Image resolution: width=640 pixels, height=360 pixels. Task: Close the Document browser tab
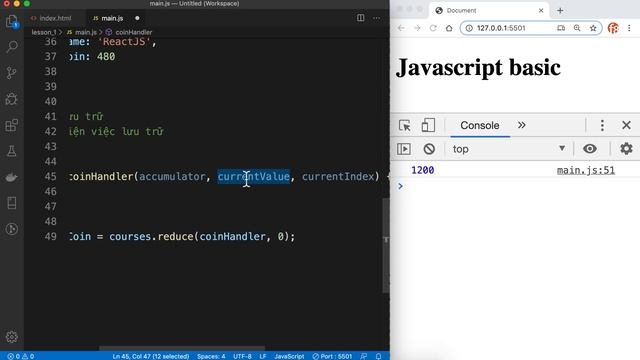coord(541,11)
